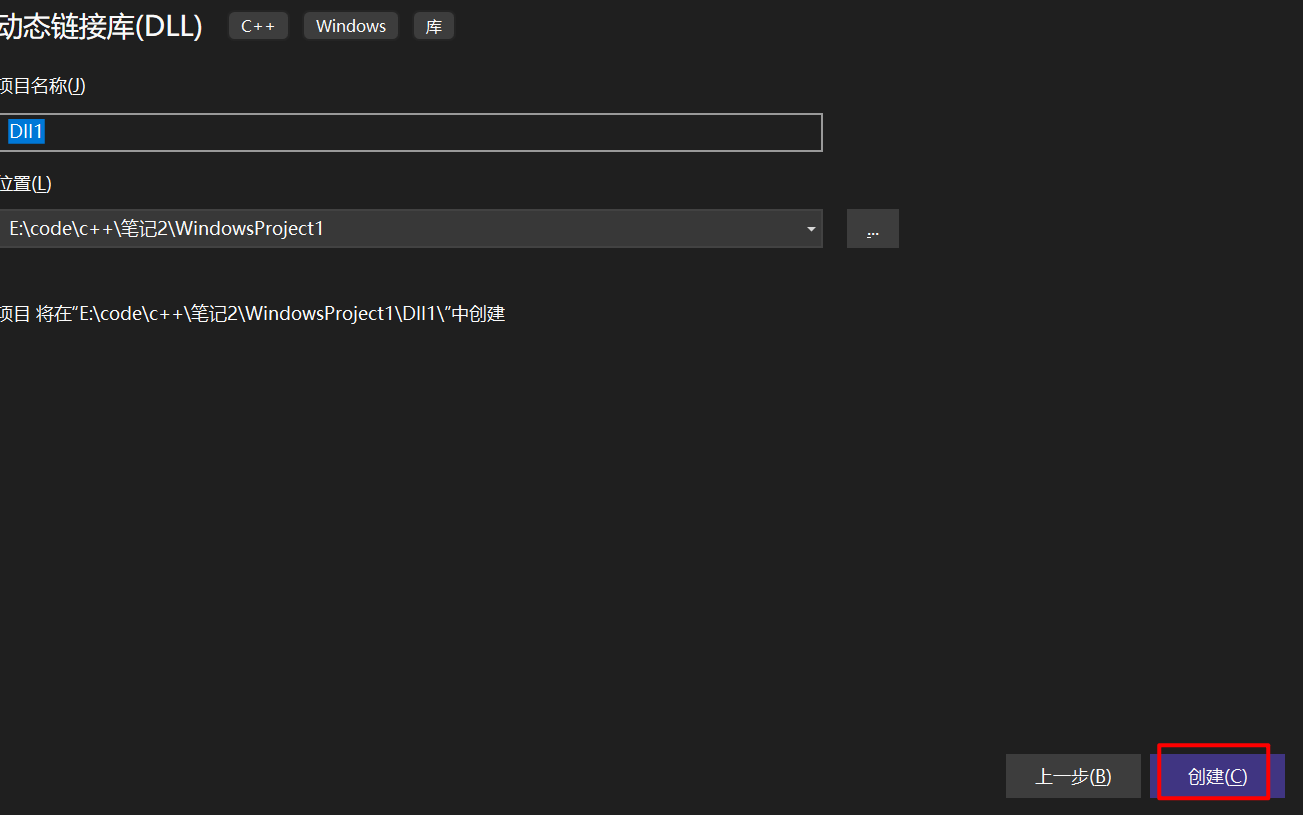Viewport: 1303px width, 815px height.
Task: Click the project creation path notice
Action: (252, 314)
